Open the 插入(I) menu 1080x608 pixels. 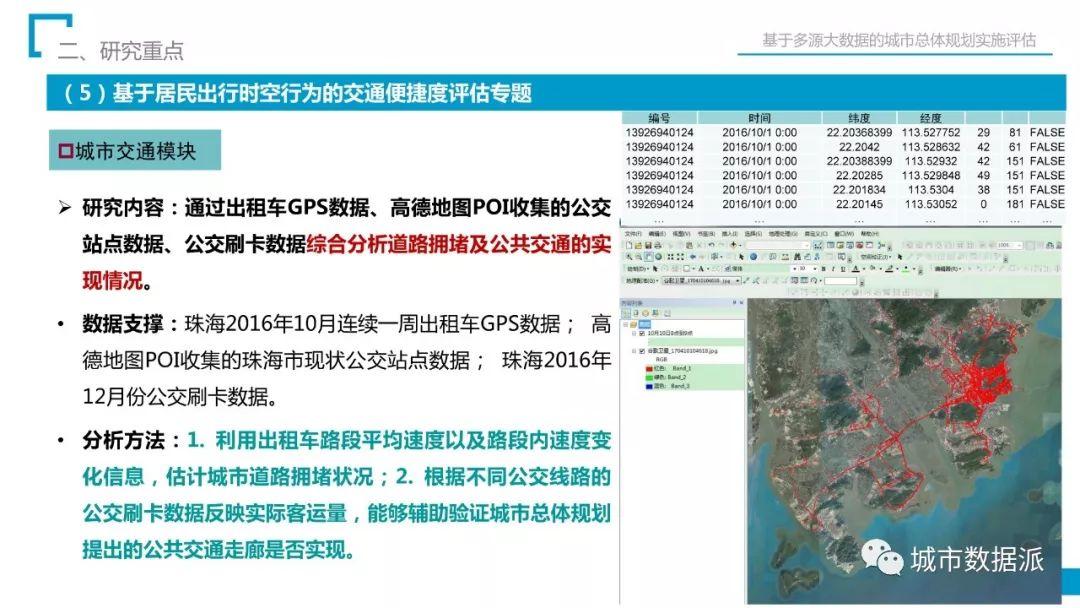[729, 233]
